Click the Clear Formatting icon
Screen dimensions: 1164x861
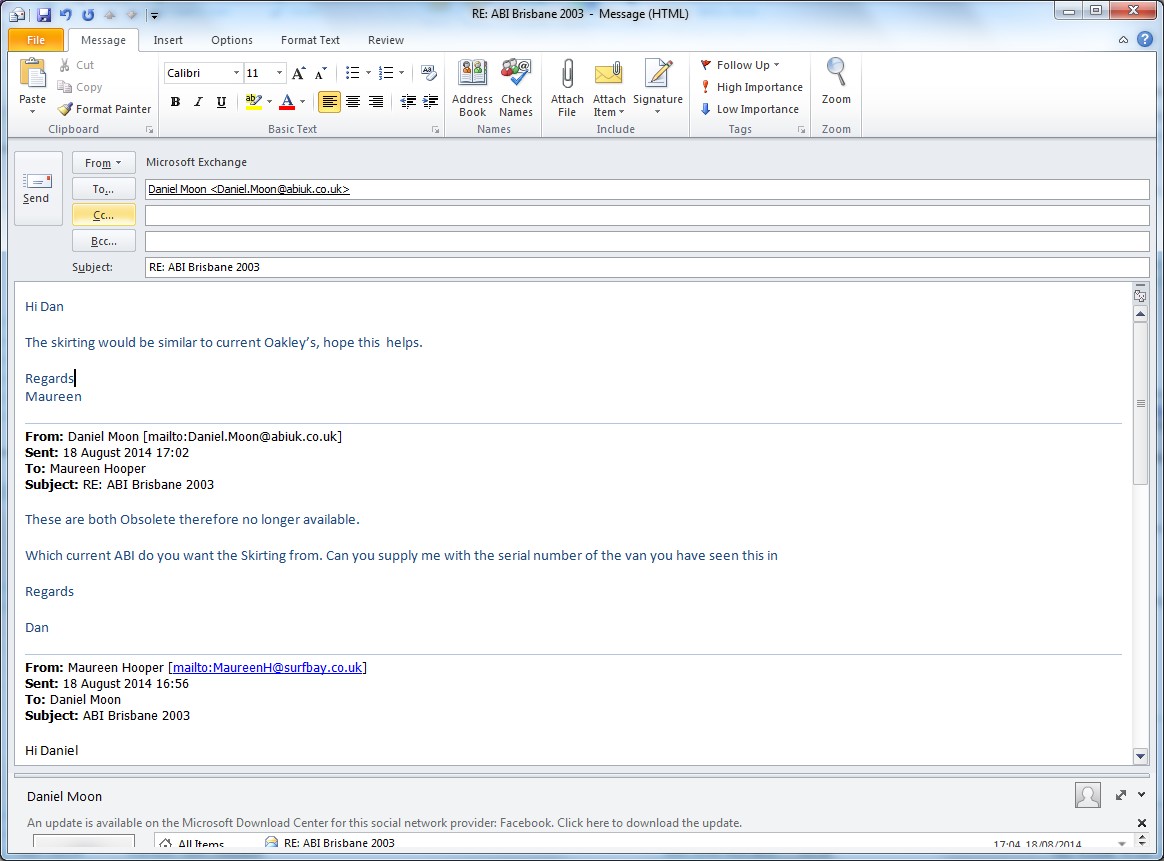click(x=428, y=73)
